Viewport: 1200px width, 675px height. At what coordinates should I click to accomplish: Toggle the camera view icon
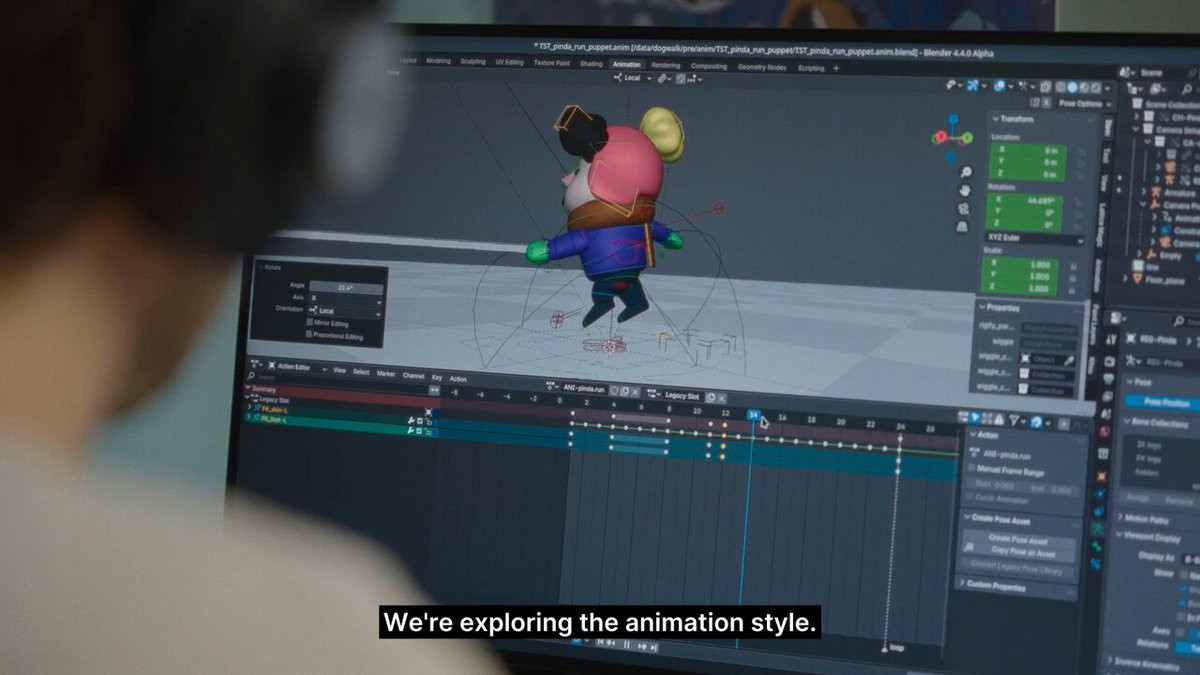point(962,208)
